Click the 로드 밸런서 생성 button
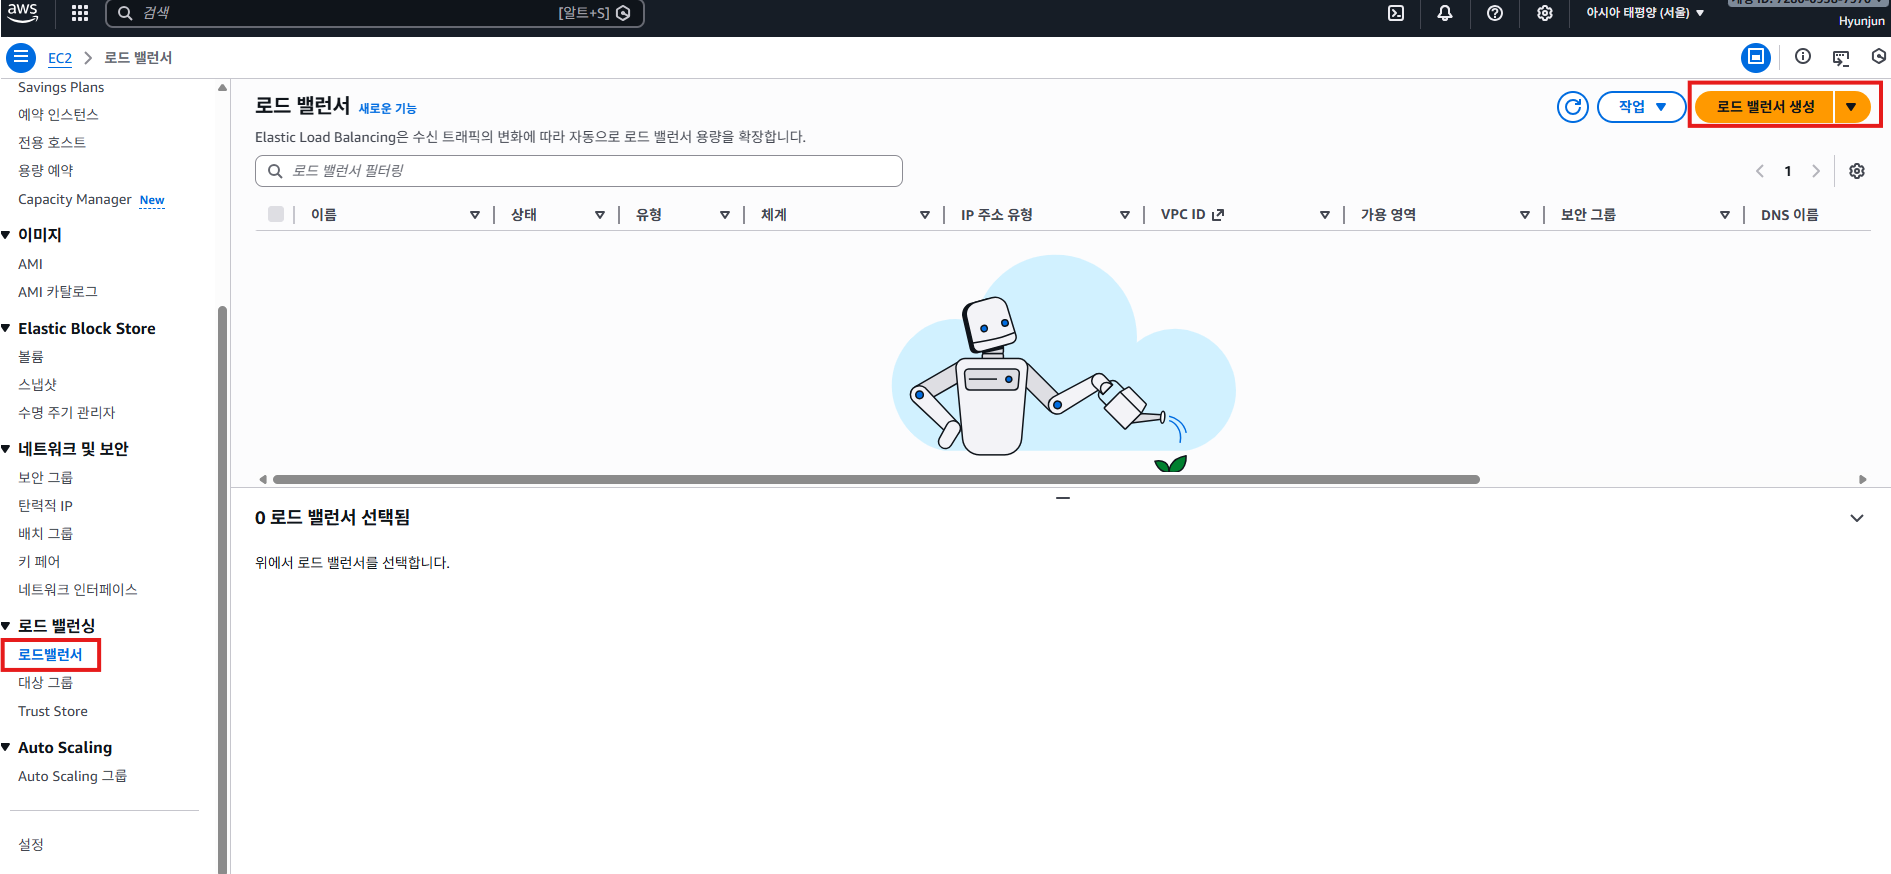 click(x=1765, y=107)
